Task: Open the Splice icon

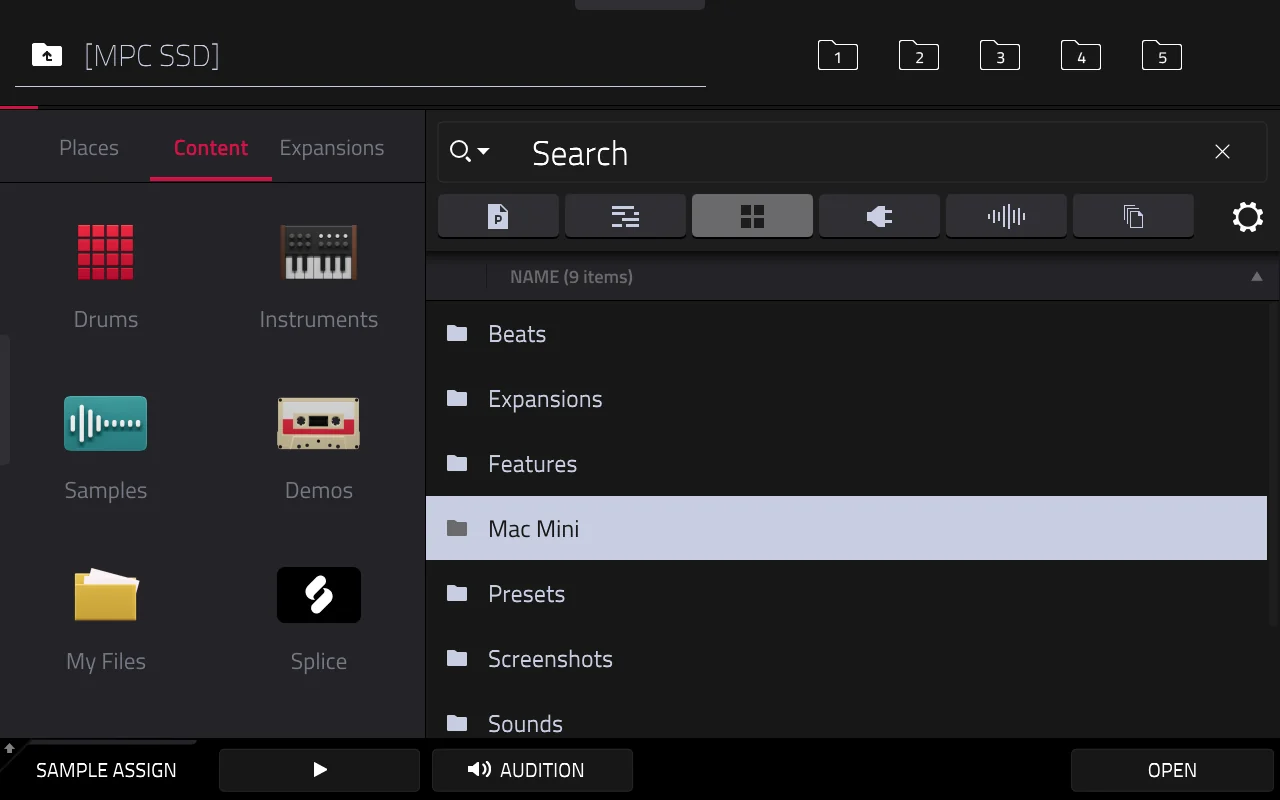Action: coord(319,594)
